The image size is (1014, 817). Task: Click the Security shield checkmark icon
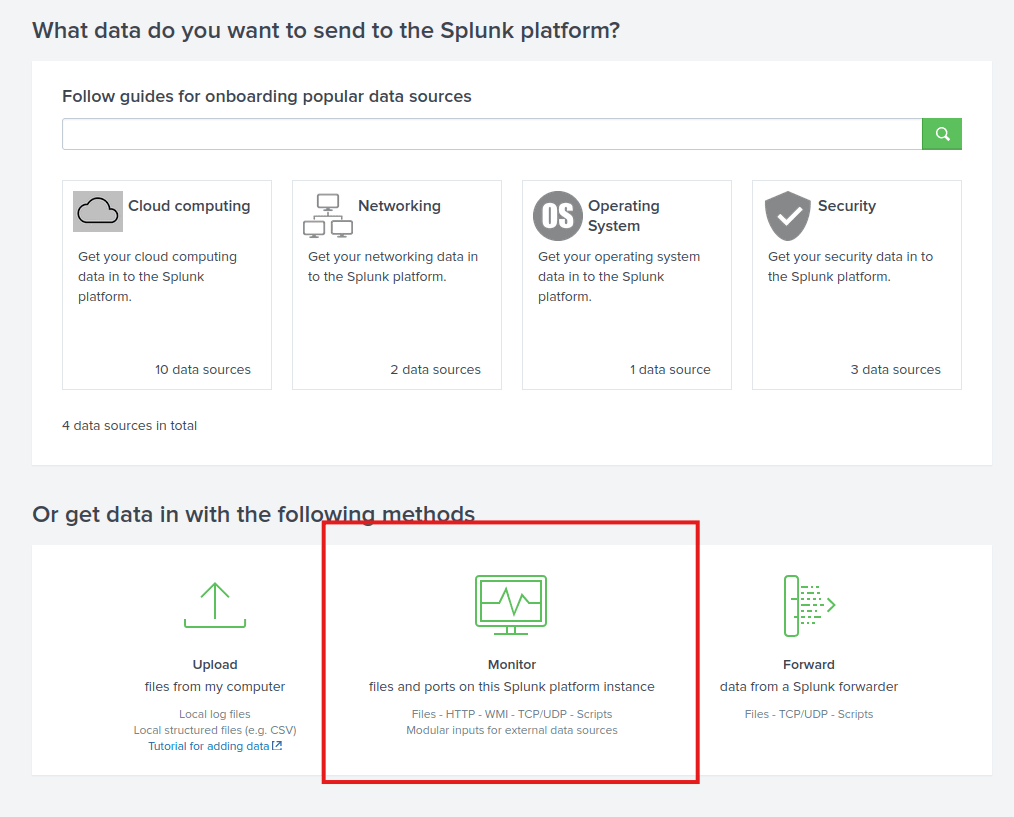pos(788,216)
